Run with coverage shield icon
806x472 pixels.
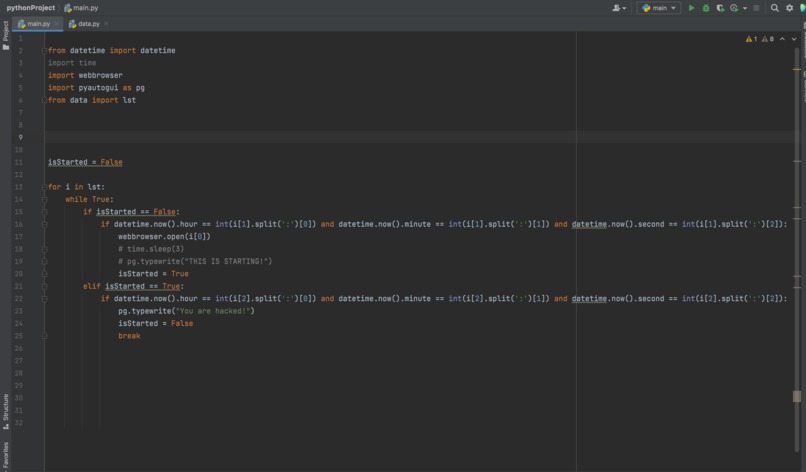720,8
